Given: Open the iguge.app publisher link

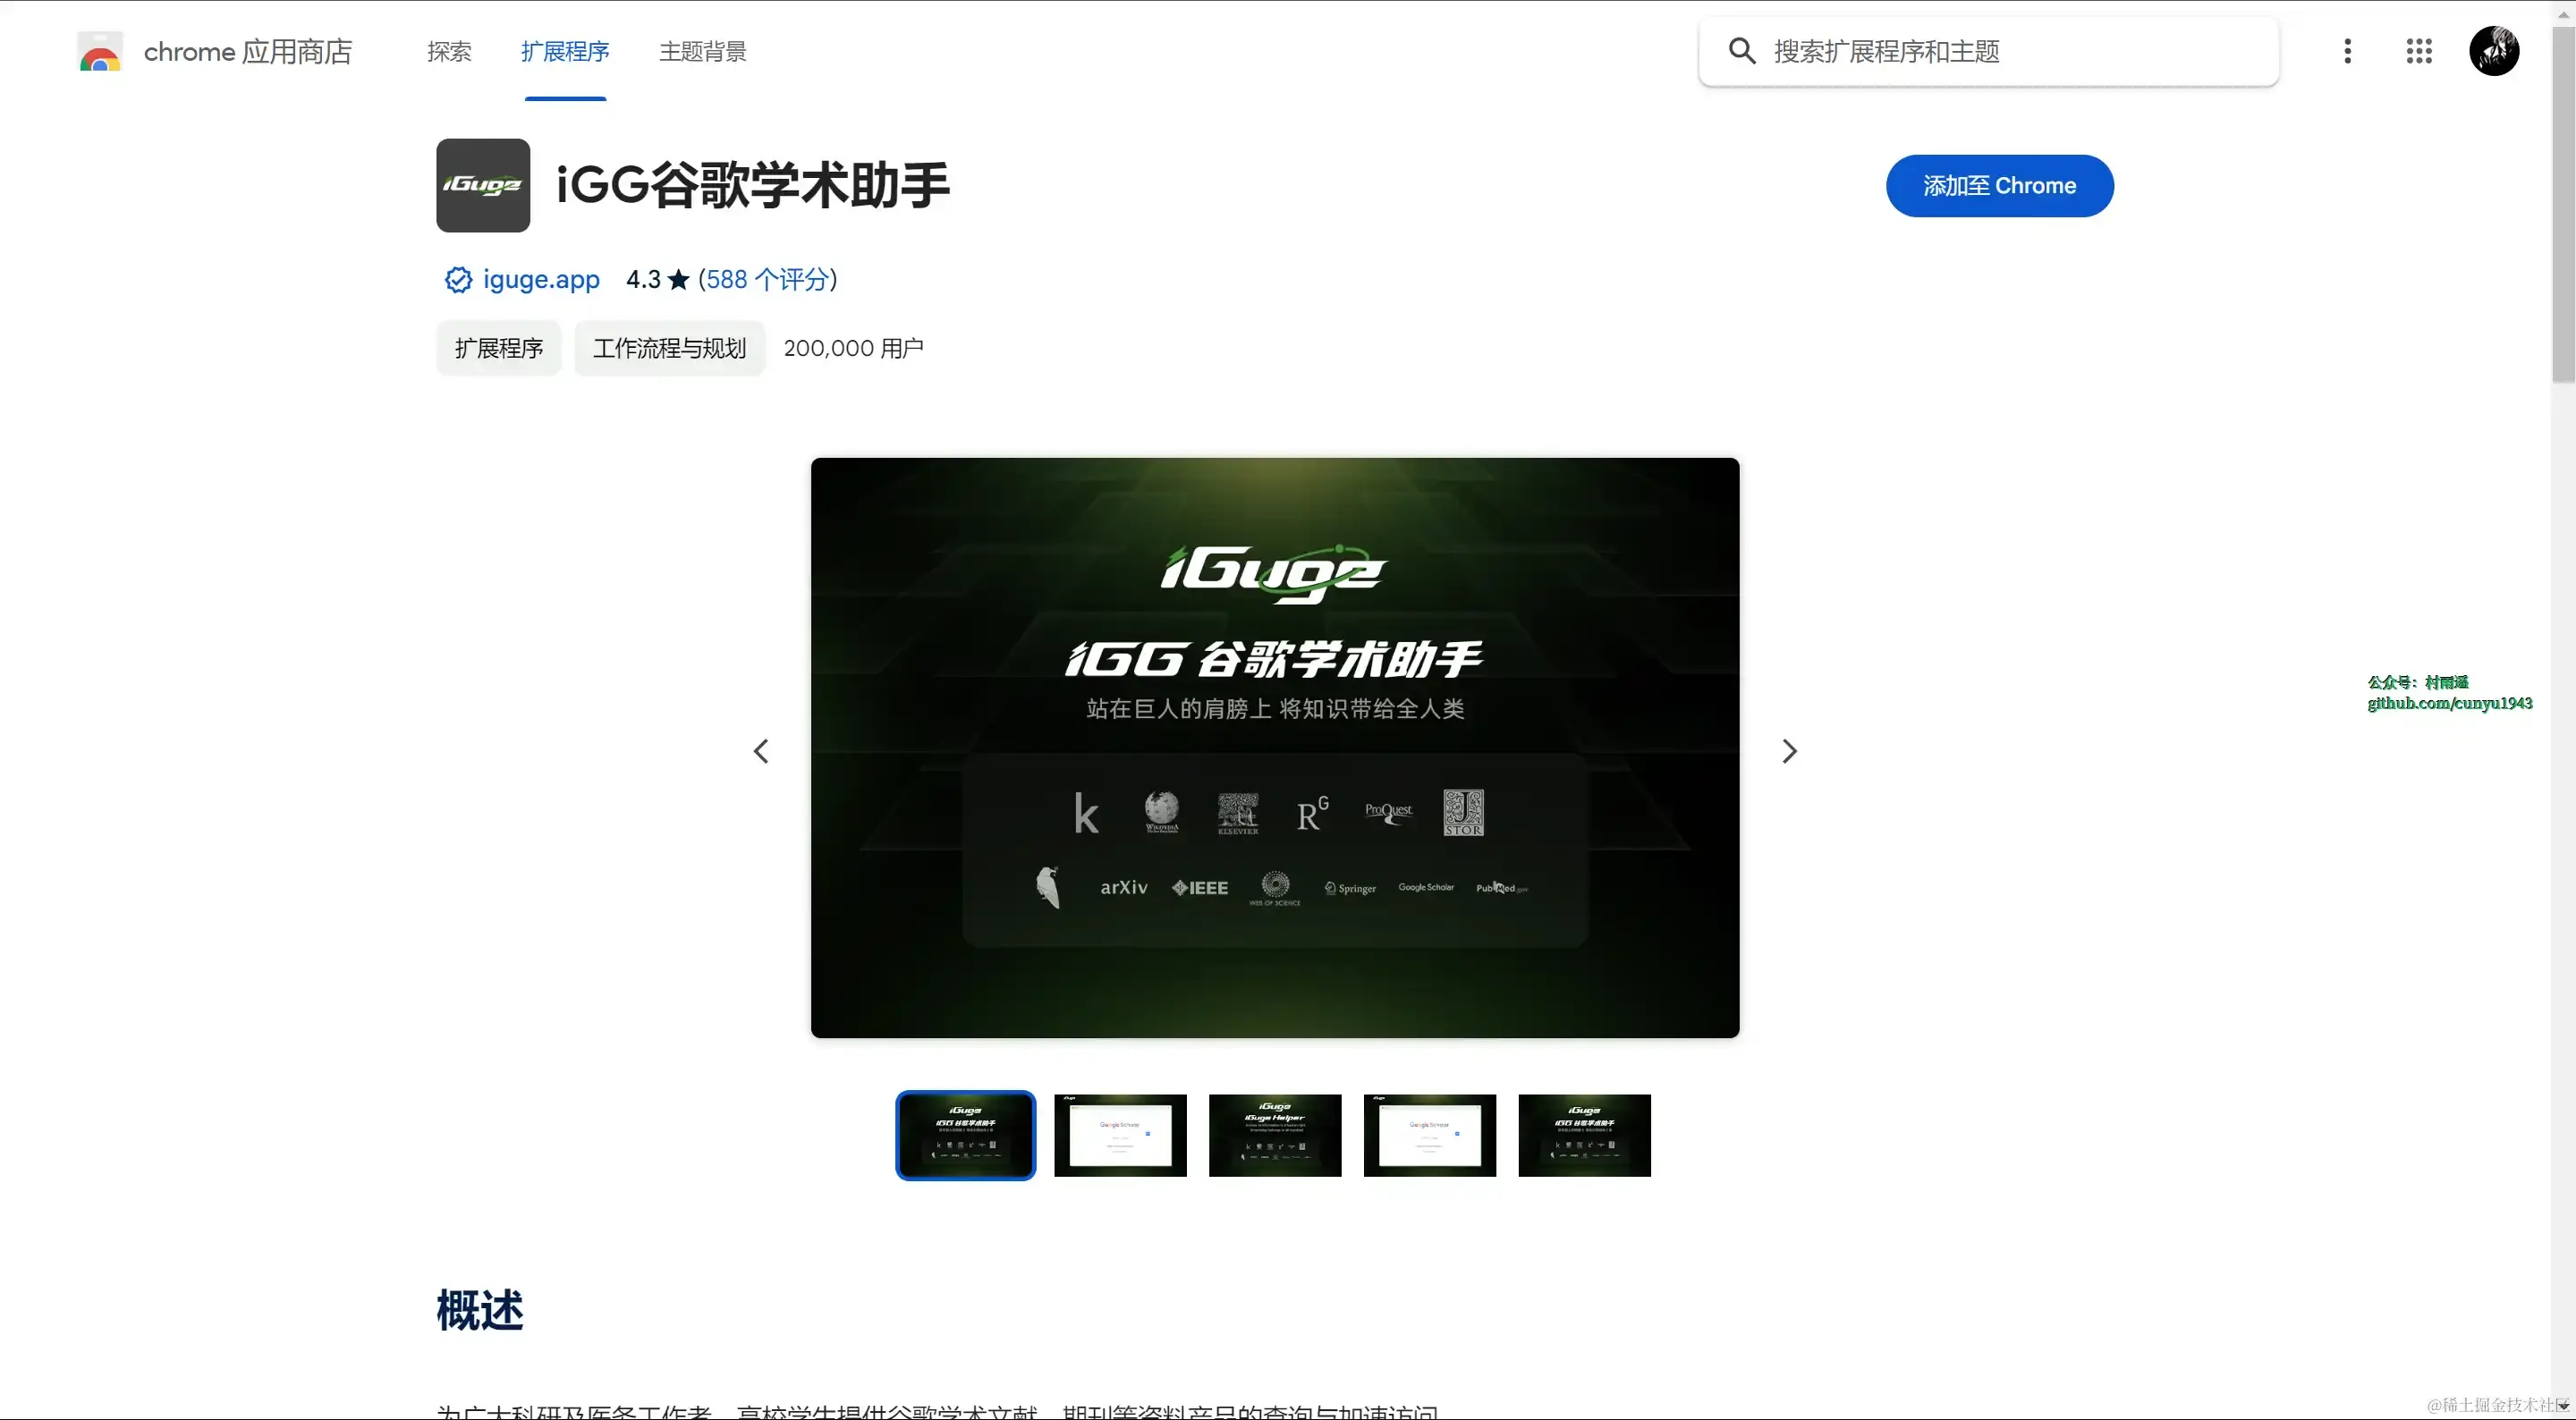Looking at the screenshot, I should tap(541, 280).
